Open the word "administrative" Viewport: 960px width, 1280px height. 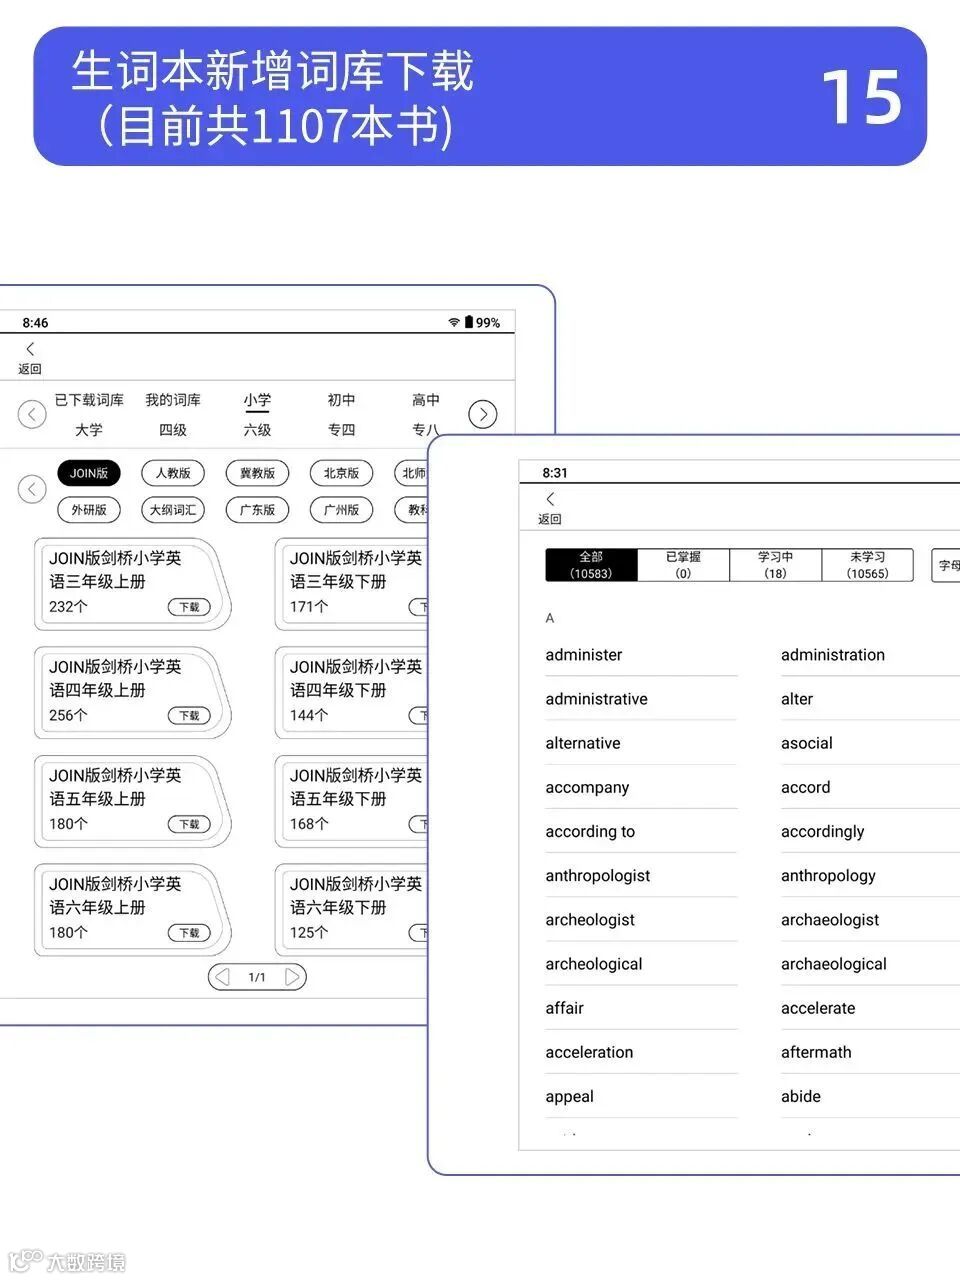(x=596, y=699)
